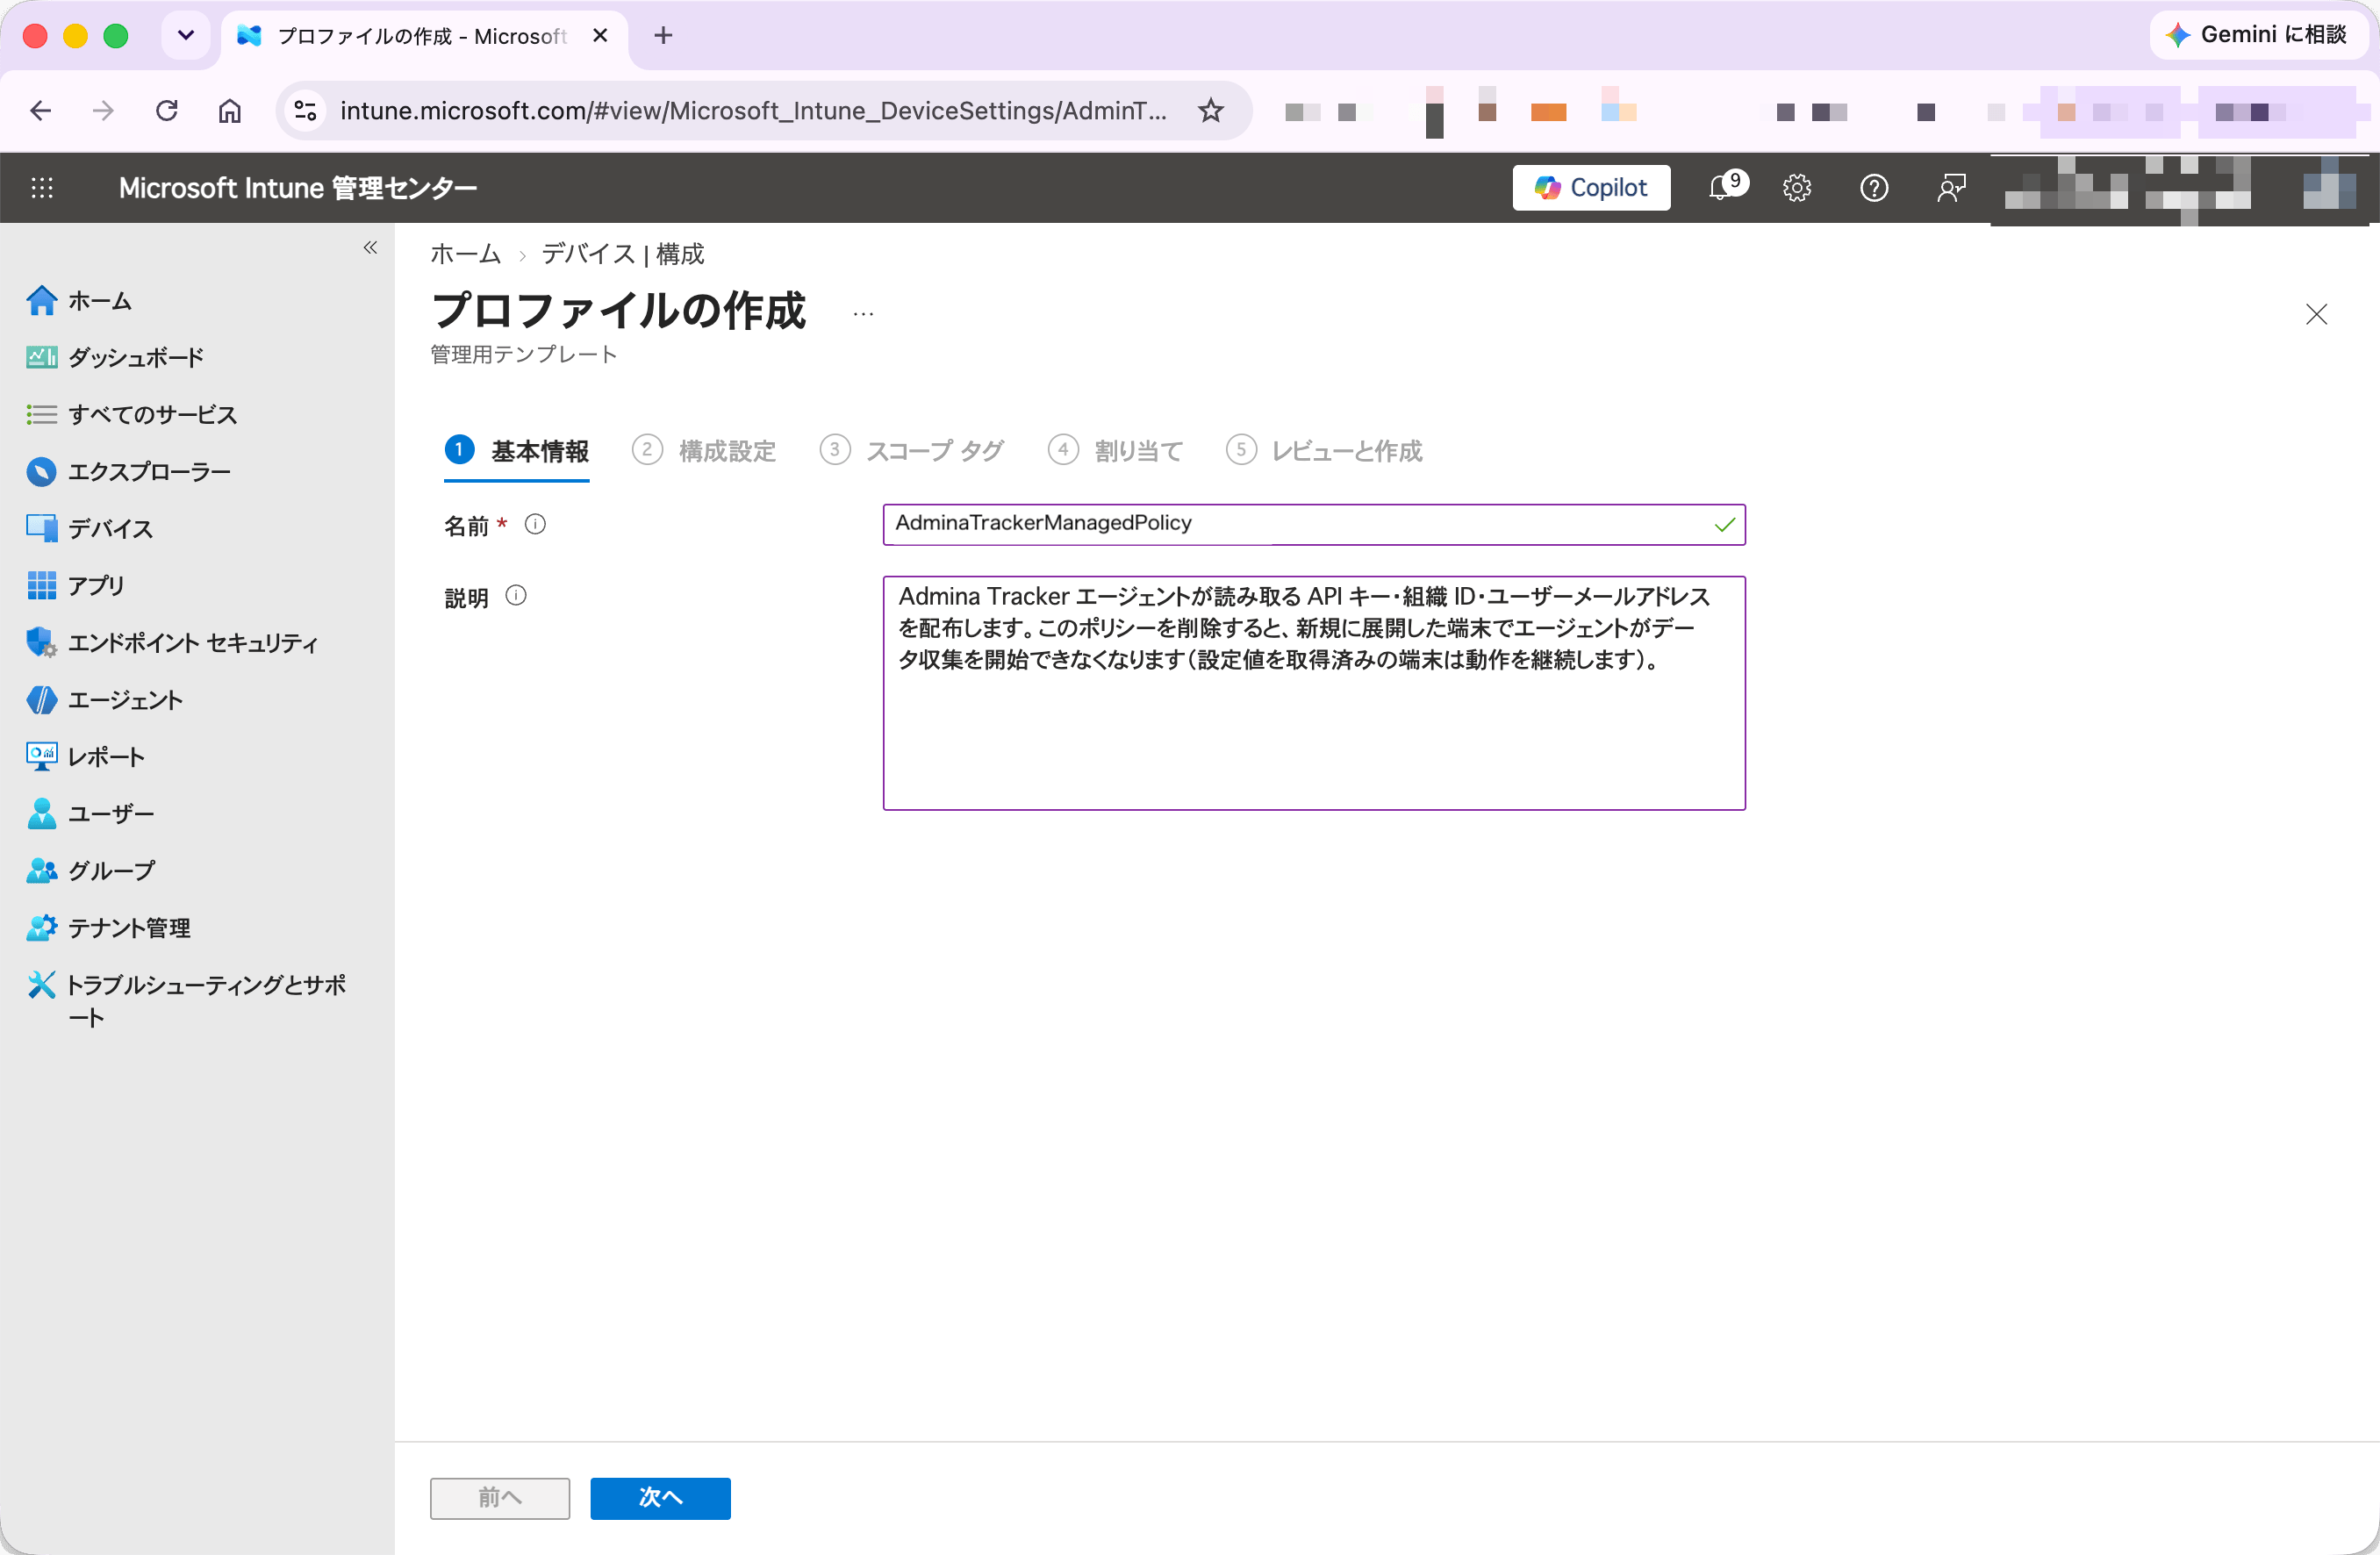Open Groups (グループ) sidebar item
2380x1555 pixels.
[x=91, y=870]
